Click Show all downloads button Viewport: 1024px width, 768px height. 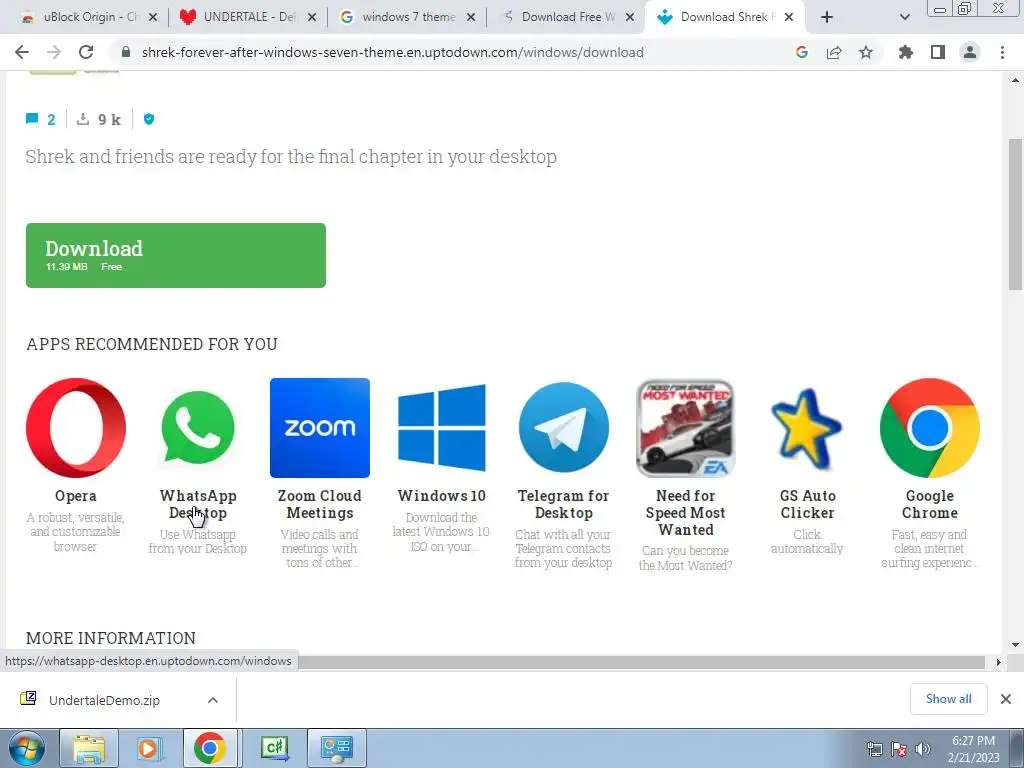(948, 699)
